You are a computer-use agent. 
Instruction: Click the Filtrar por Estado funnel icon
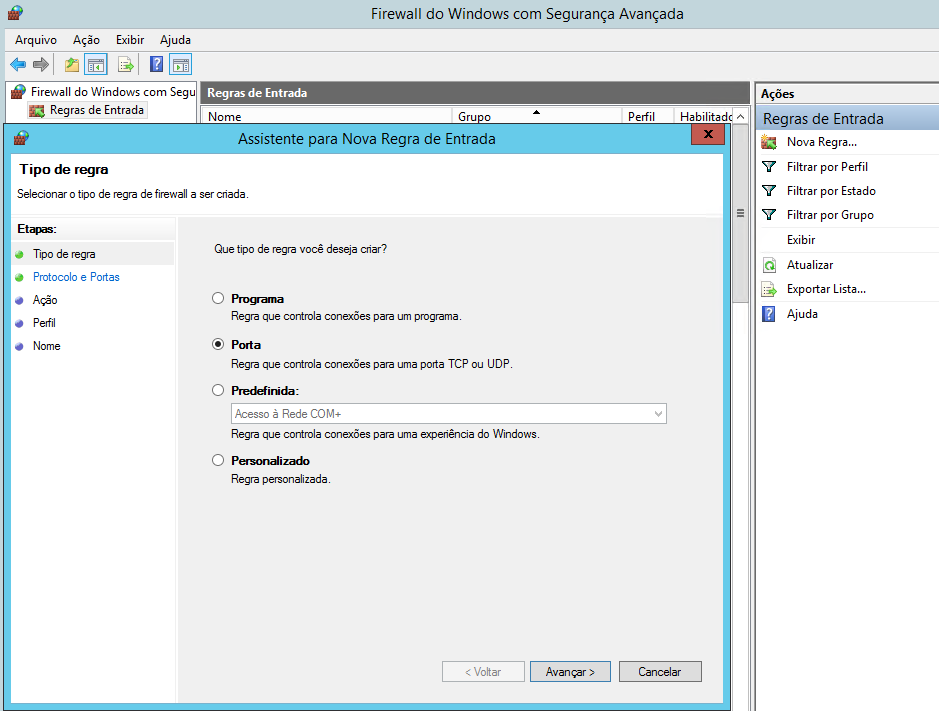coord(769,190)
